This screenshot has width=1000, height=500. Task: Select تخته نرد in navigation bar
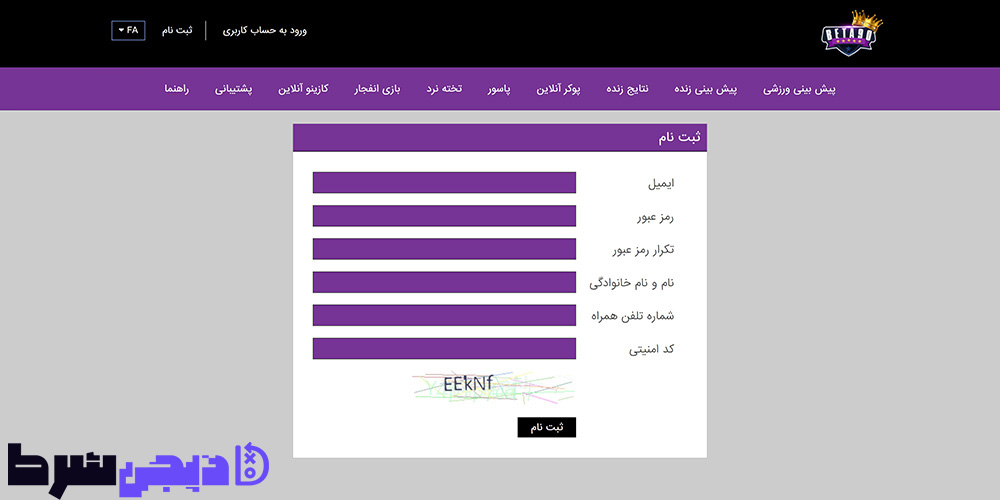pos(445,89)
